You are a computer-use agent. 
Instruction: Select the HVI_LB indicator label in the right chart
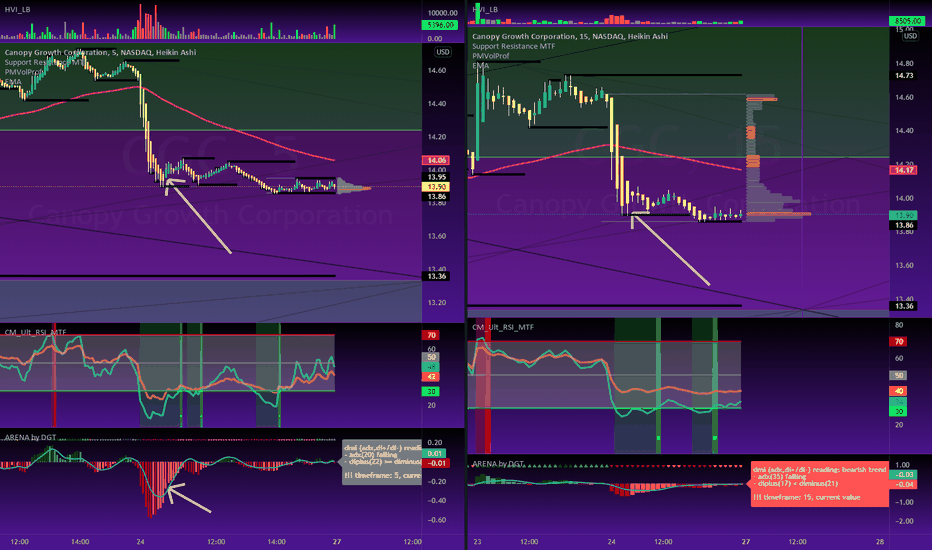tap(485, 10)
